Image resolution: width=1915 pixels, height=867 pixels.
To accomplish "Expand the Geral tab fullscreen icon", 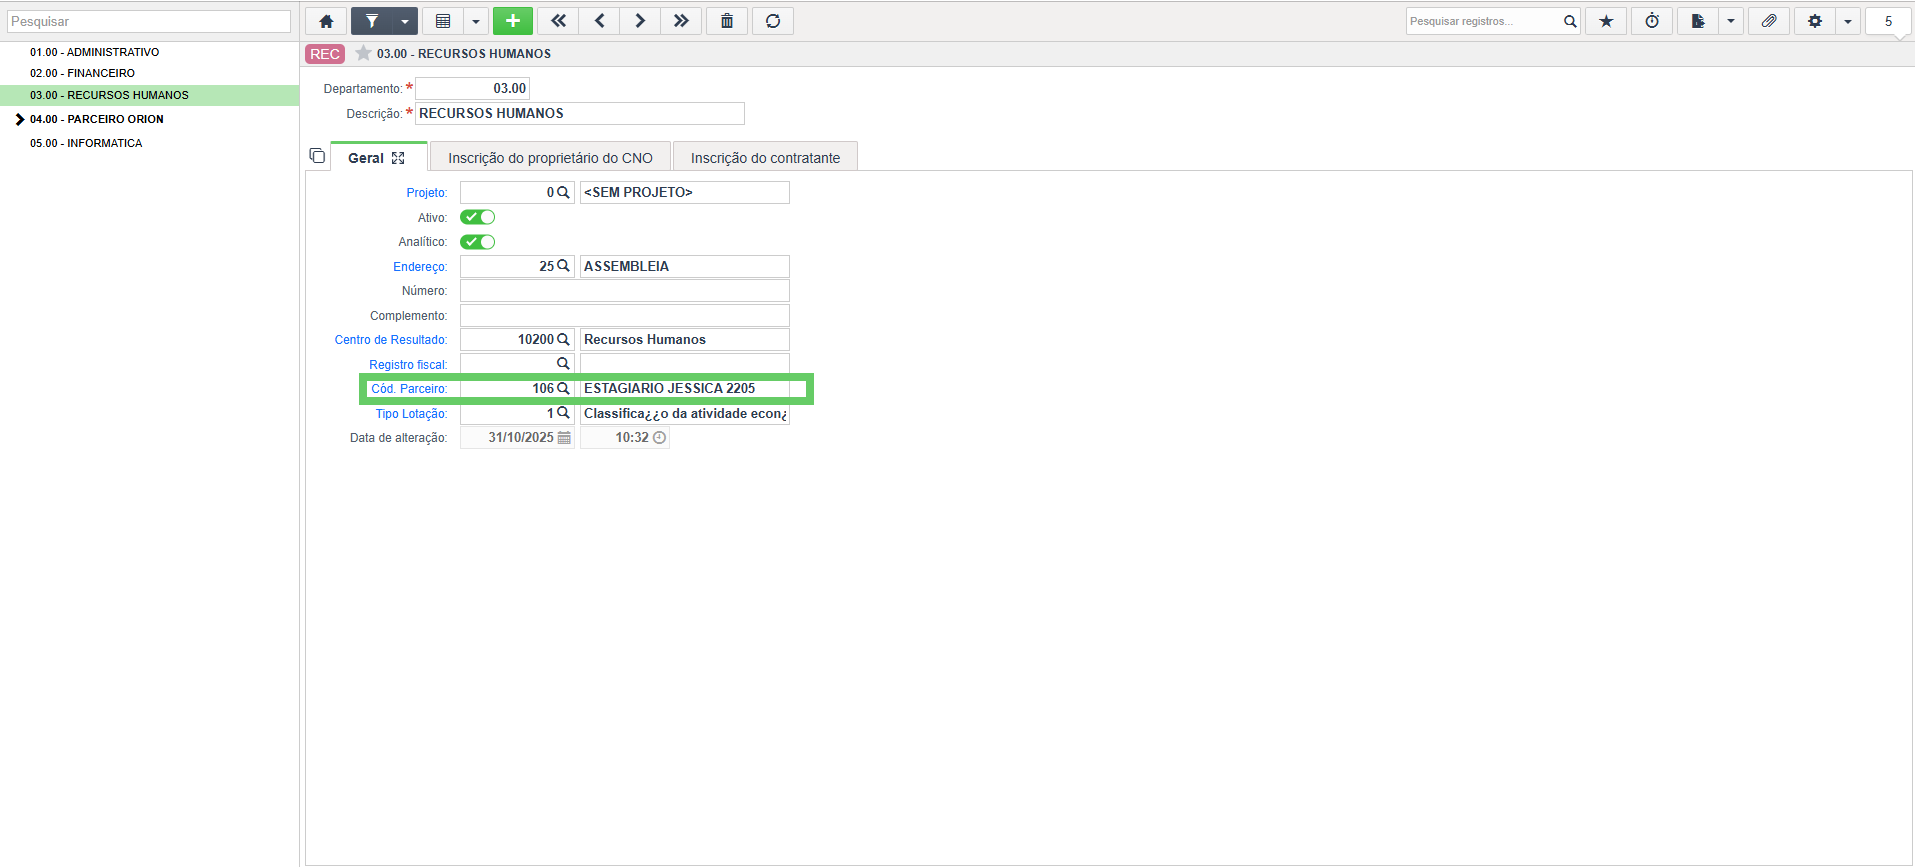I will pos(398,158).
